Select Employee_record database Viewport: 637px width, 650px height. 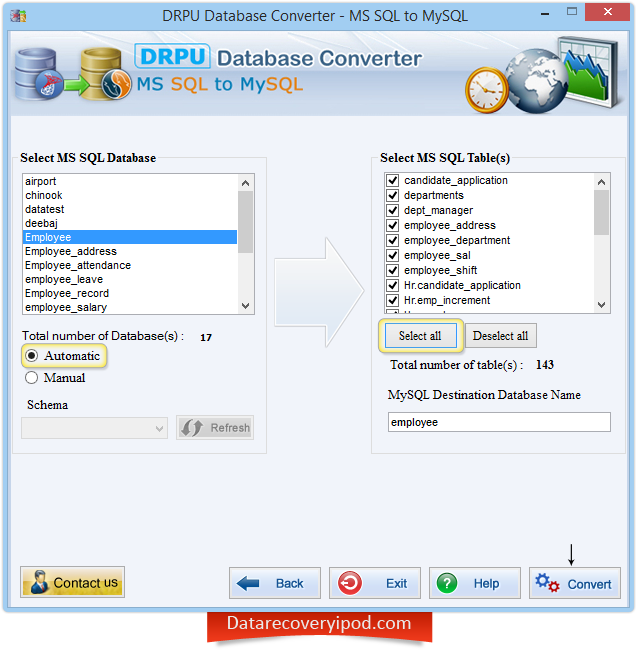tap(130, 293)
